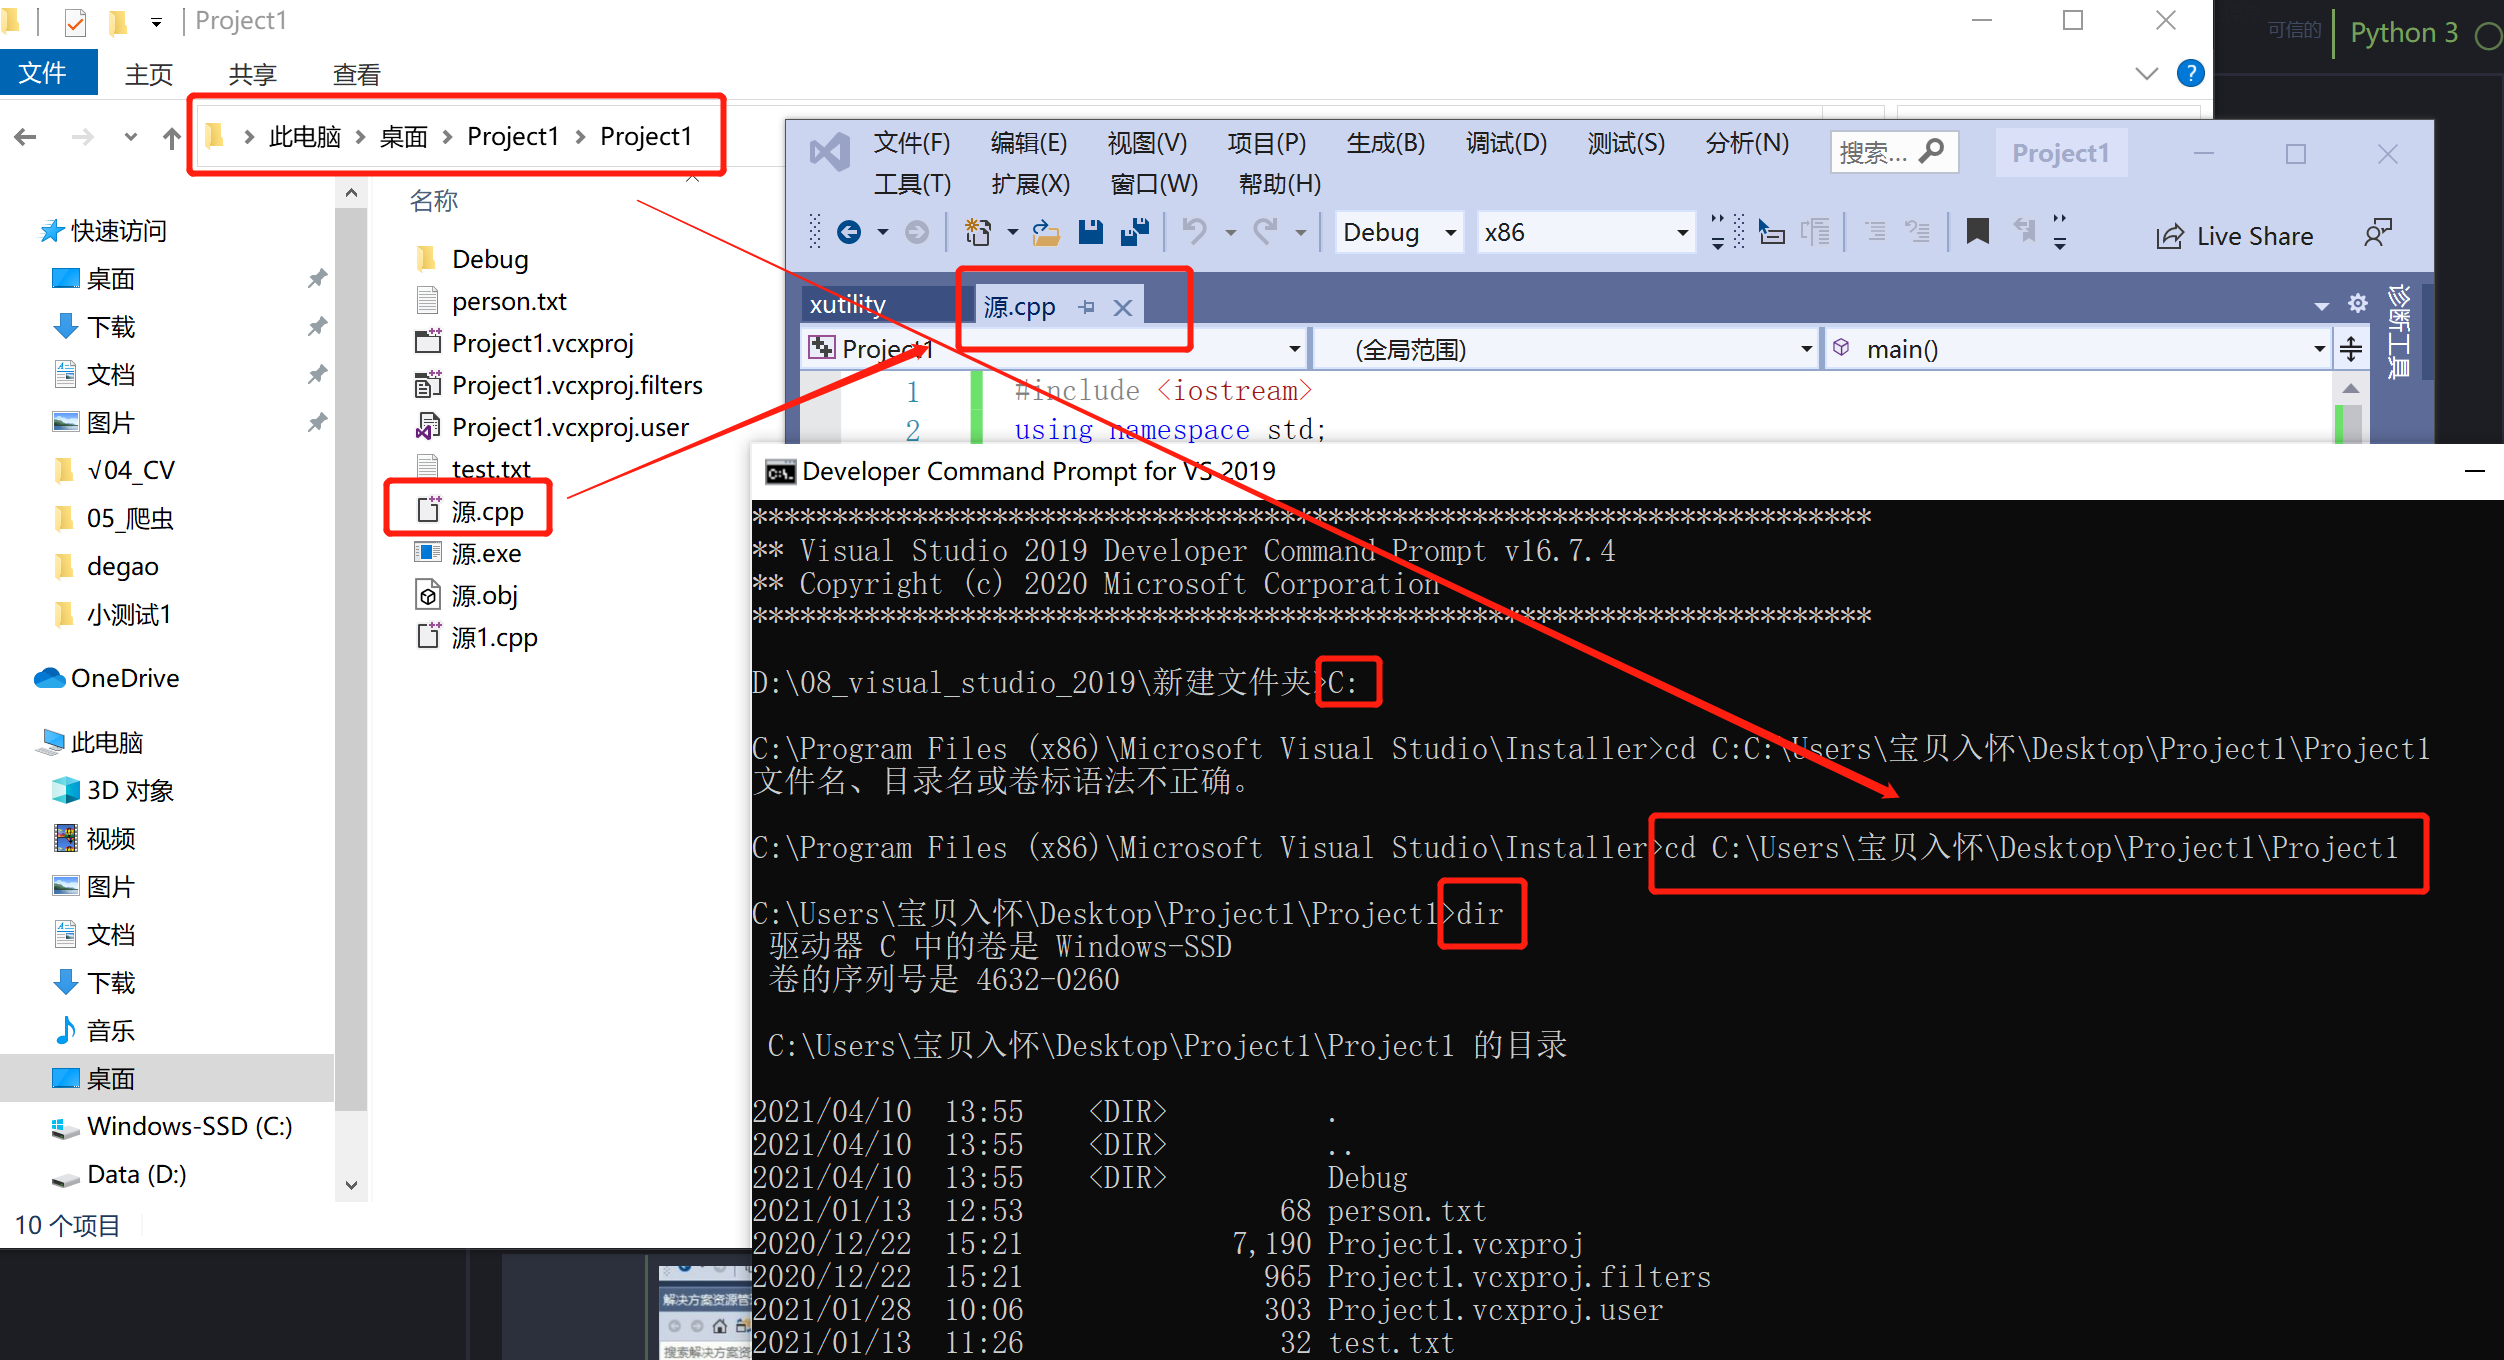Select the 源.exe file in Explorer
The image size is (2504, 1360).
(x=486, y=553)
